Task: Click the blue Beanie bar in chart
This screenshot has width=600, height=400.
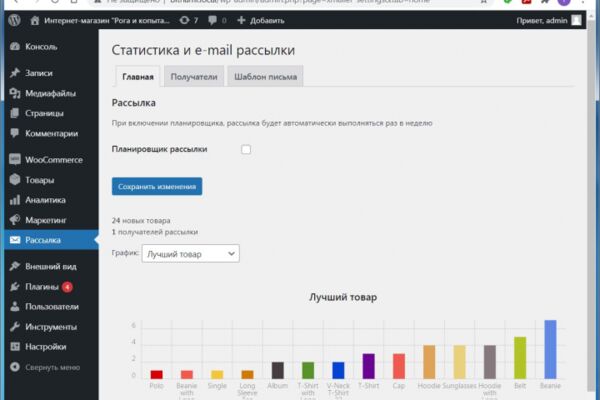Action: [x=550, y=349]
